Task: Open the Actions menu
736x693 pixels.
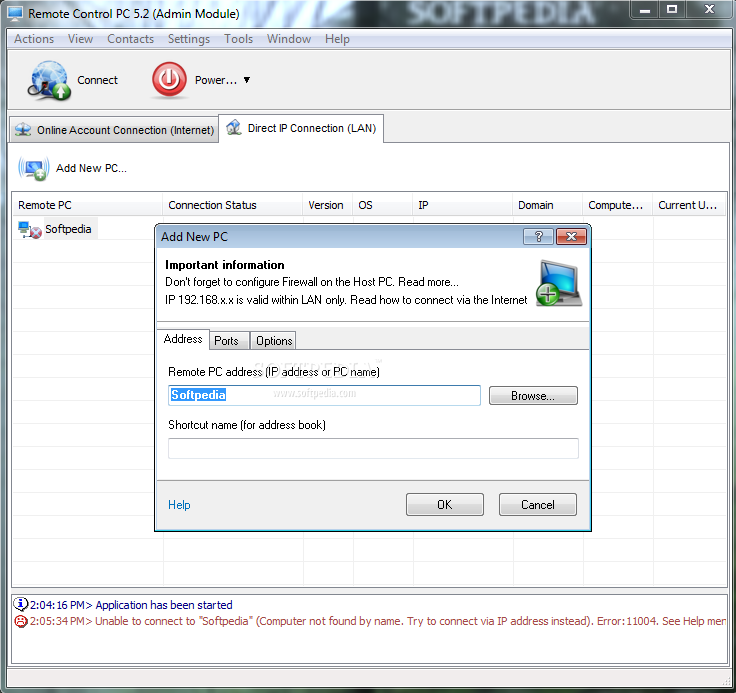Action: click(34, 39)
